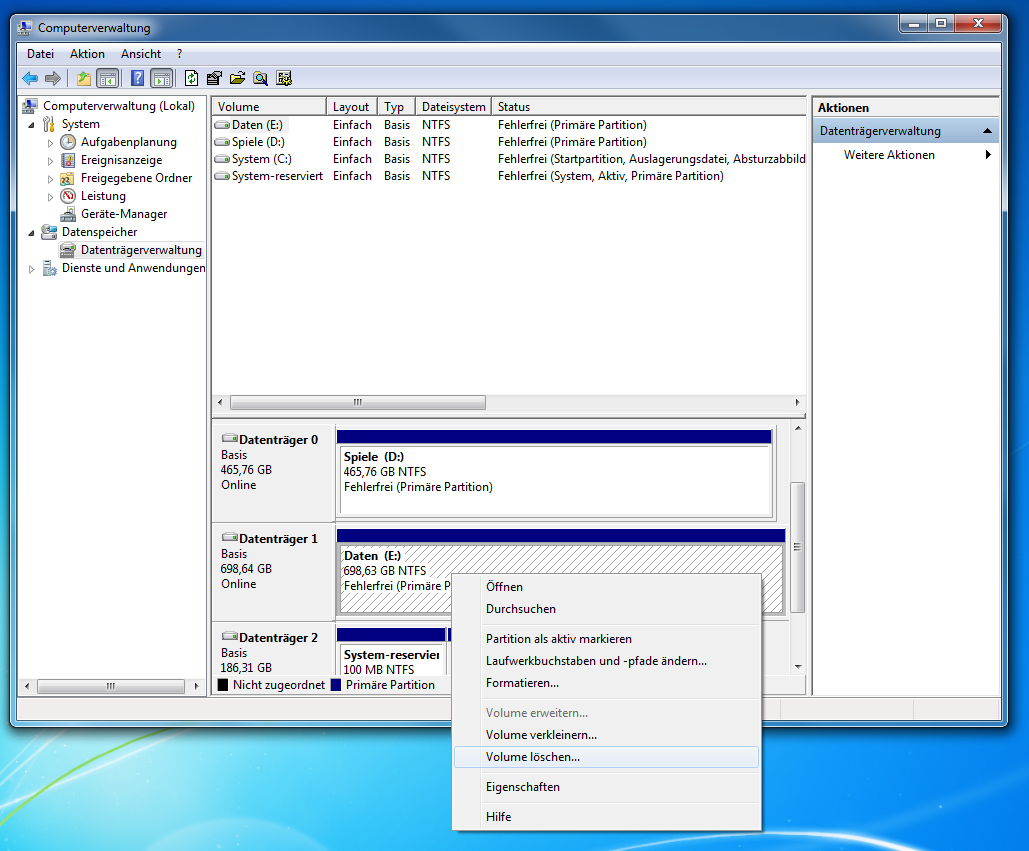Screen dimensions: 1029x851
Task: Expand the Weitere Aktionen submenu arrow
Action: pyautogui.click(x=988, y=155)
